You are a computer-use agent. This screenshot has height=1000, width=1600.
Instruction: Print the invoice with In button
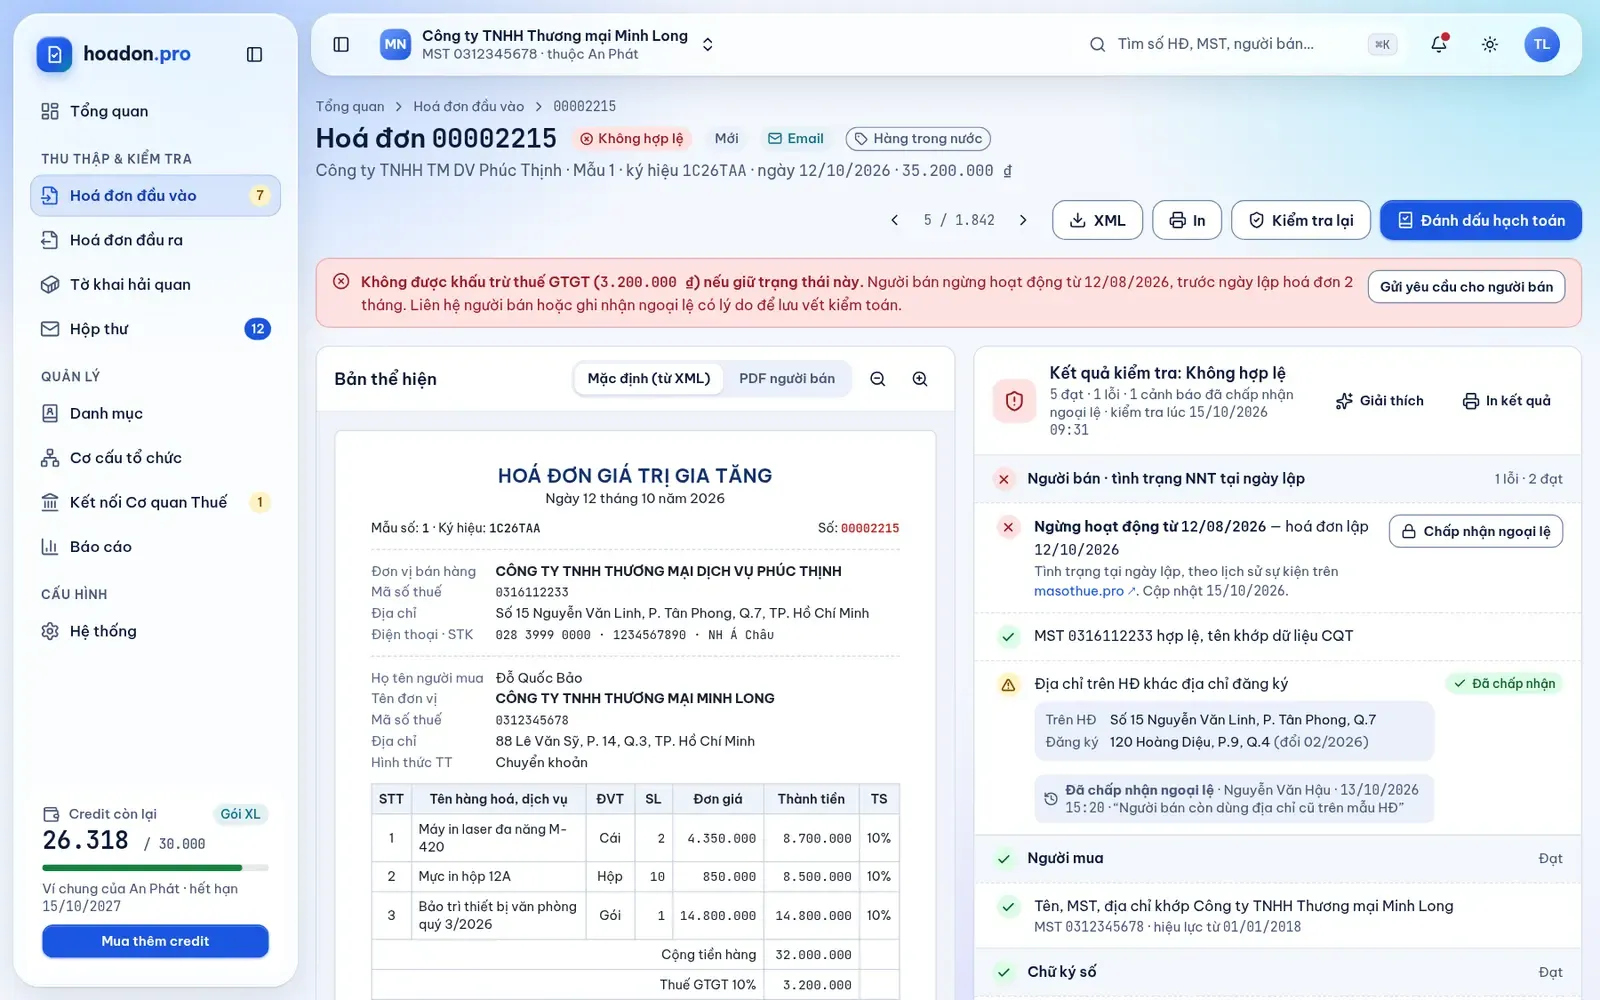(1187, 220)
